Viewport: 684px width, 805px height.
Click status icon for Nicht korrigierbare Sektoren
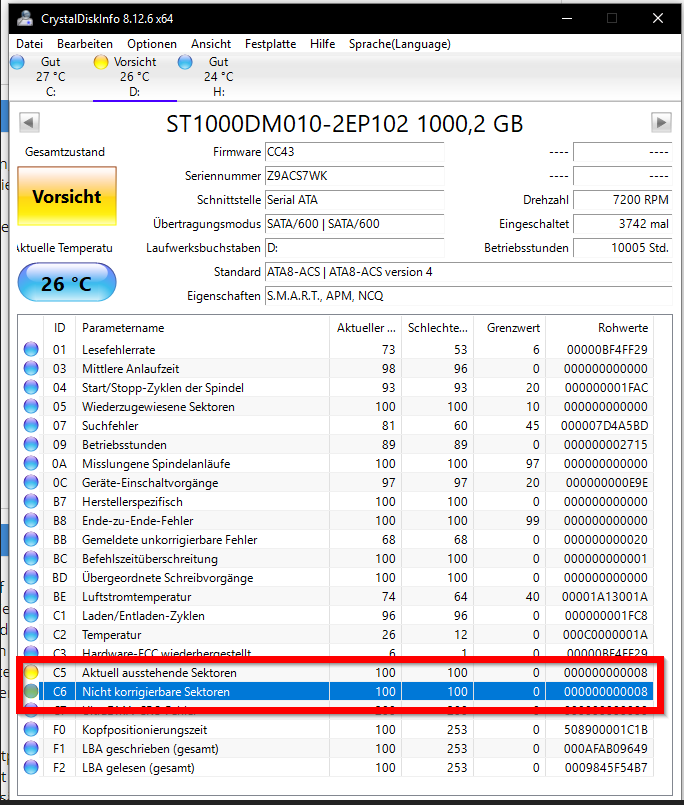(31, 691)
